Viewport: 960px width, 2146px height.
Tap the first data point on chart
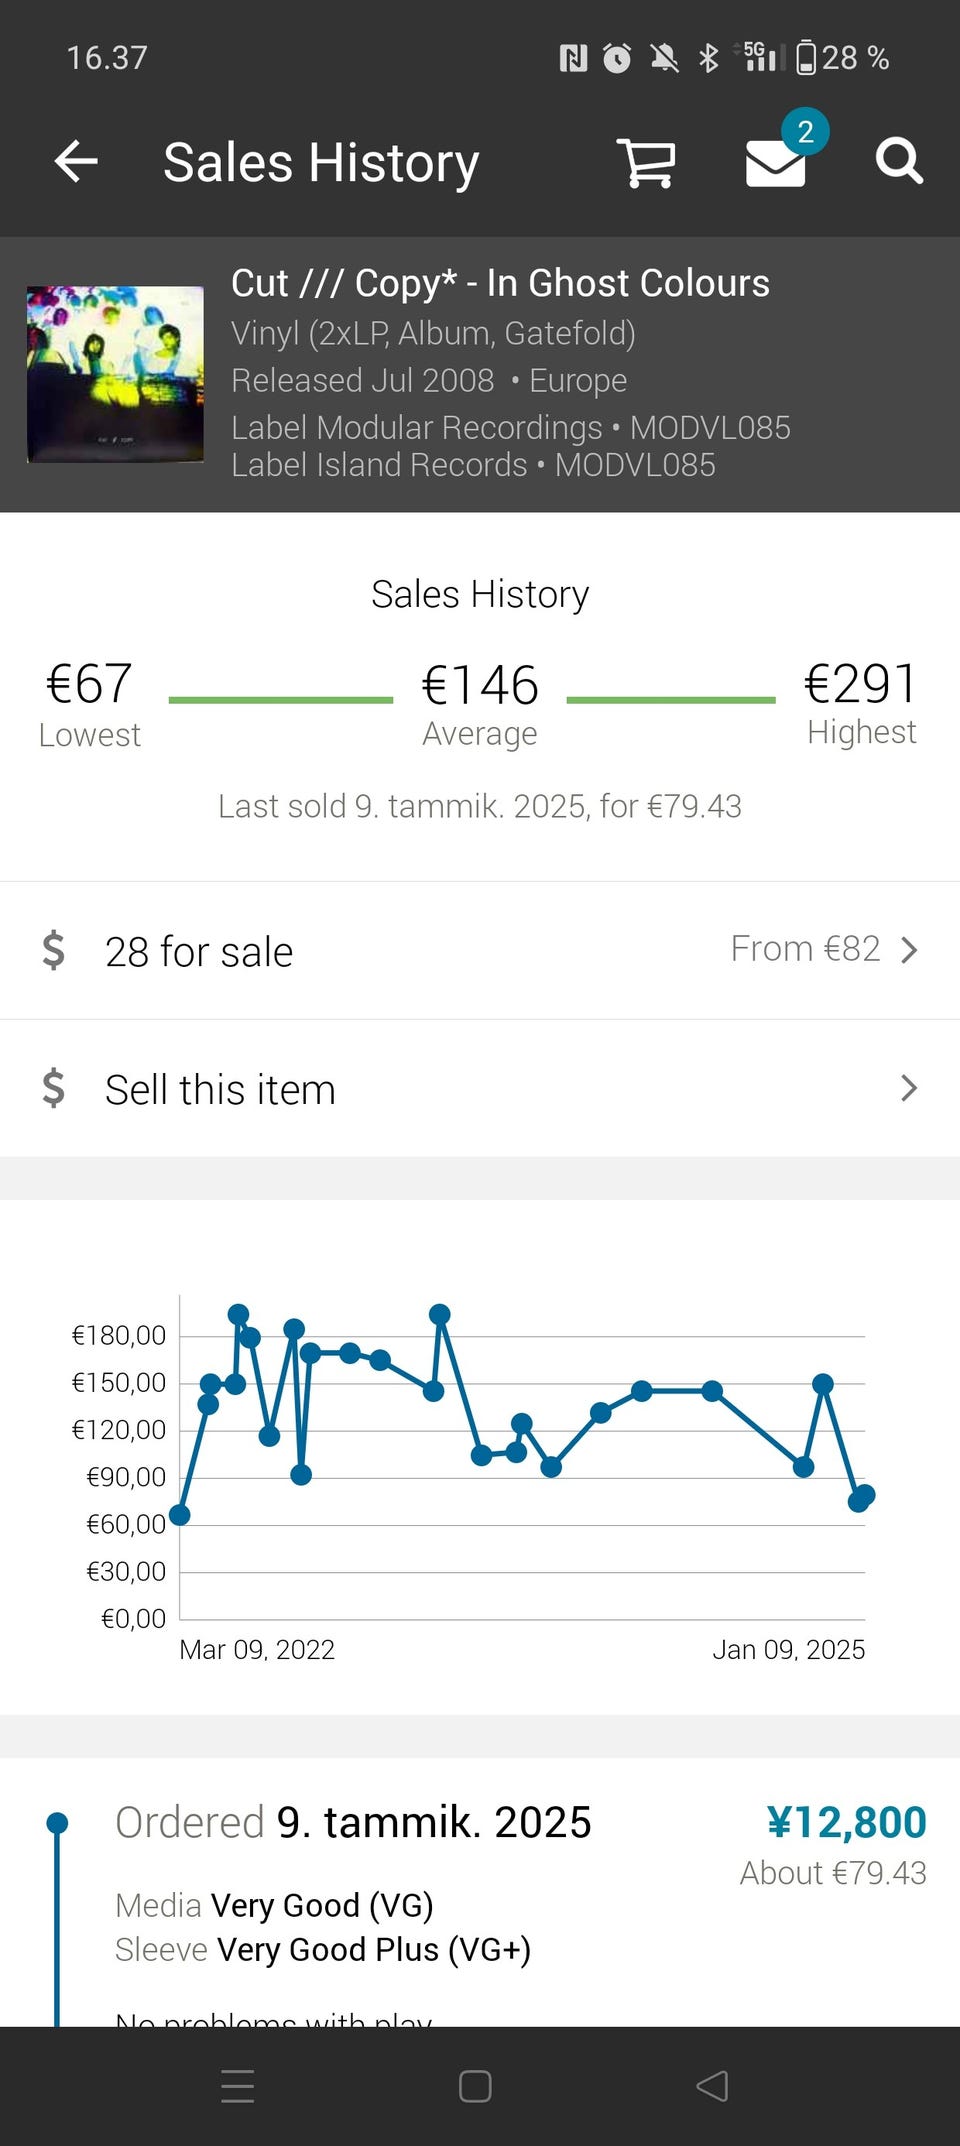180,1515
